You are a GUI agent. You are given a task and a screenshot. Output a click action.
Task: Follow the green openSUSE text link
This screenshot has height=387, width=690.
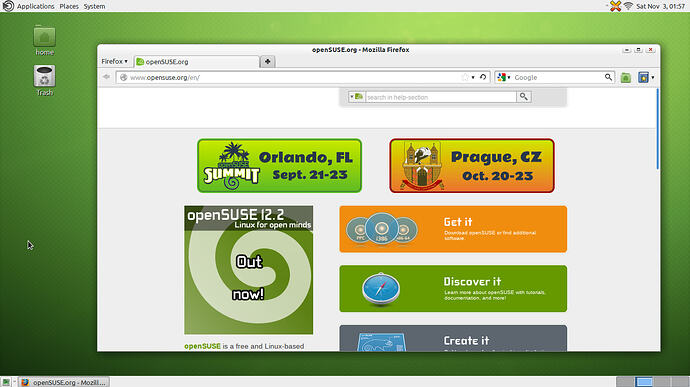pos(202,346)
